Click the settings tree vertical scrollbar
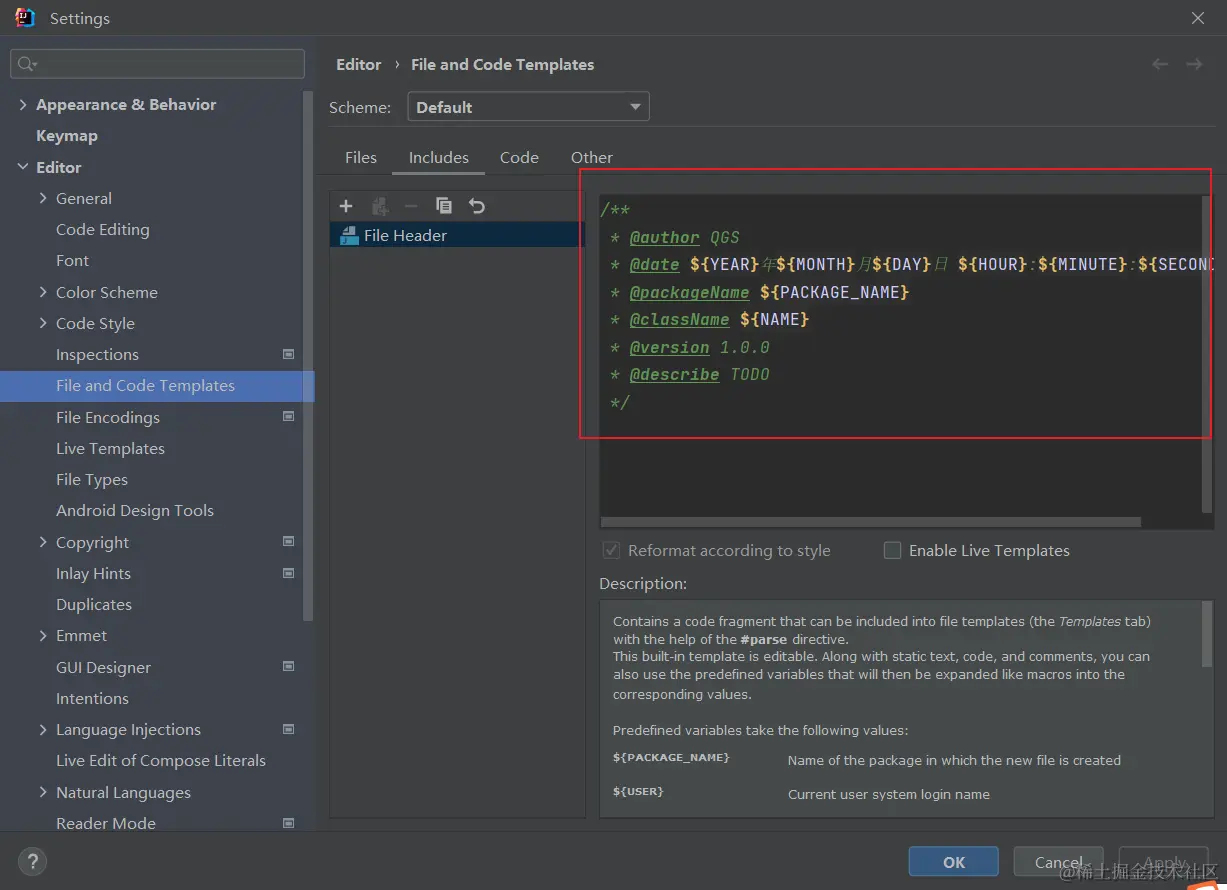 pos(308,355)
